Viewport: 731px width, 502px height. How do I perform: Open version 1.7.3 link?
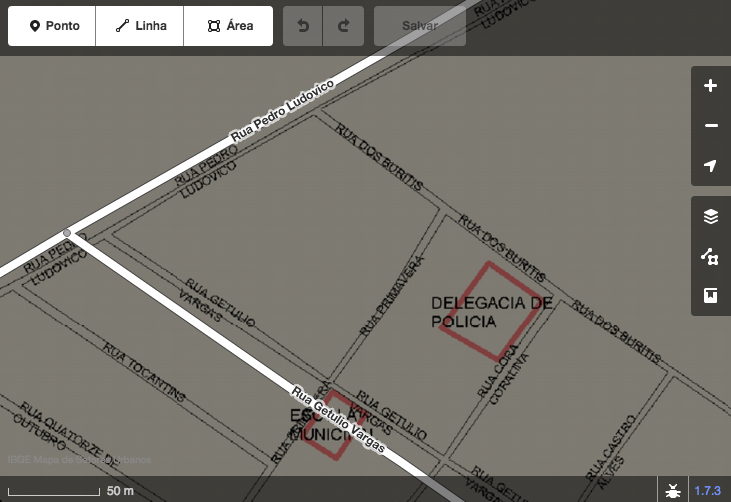click(x=708, y=490)
